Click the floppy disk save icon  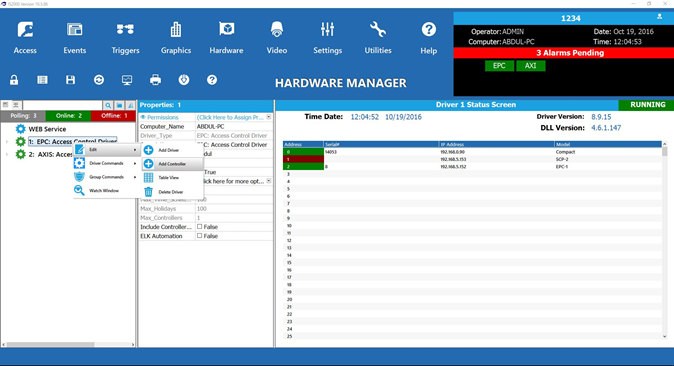70,80
